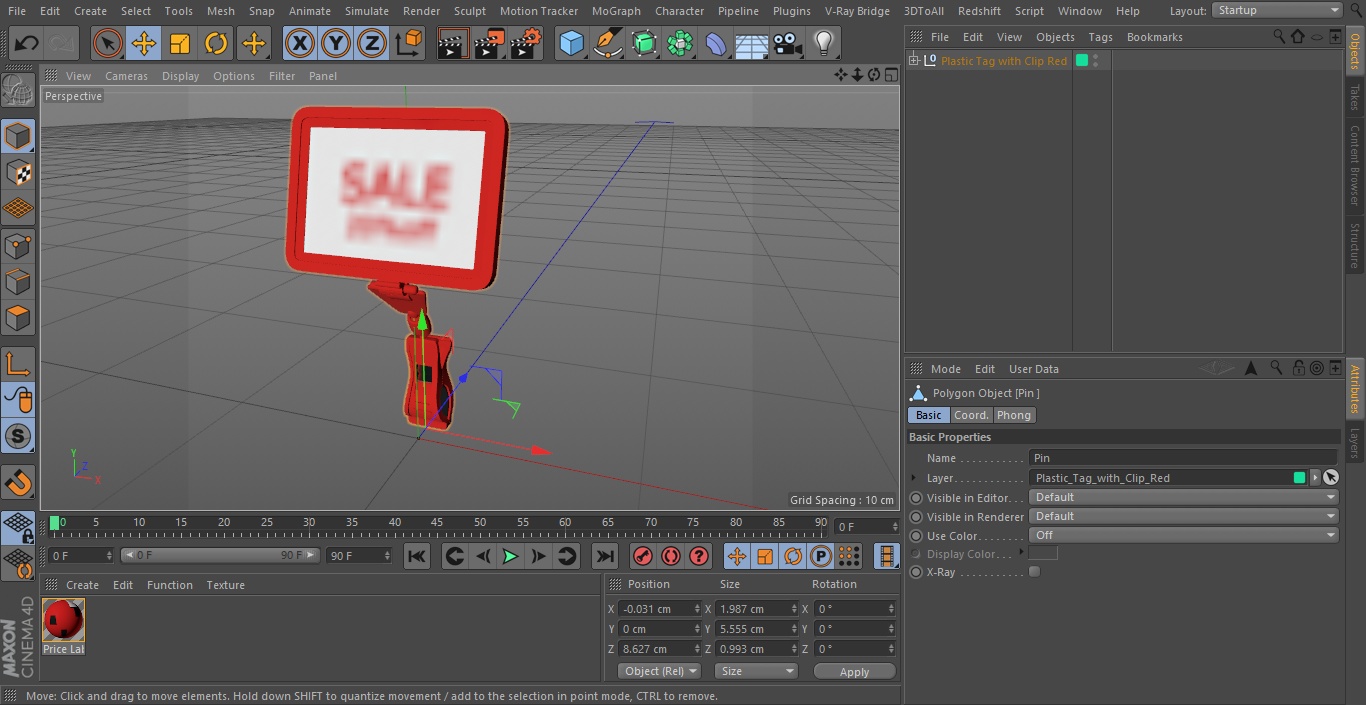Toggle Z axis lock
The width and height of the screenshot is (1366, 705).
[x=372, y=43]
